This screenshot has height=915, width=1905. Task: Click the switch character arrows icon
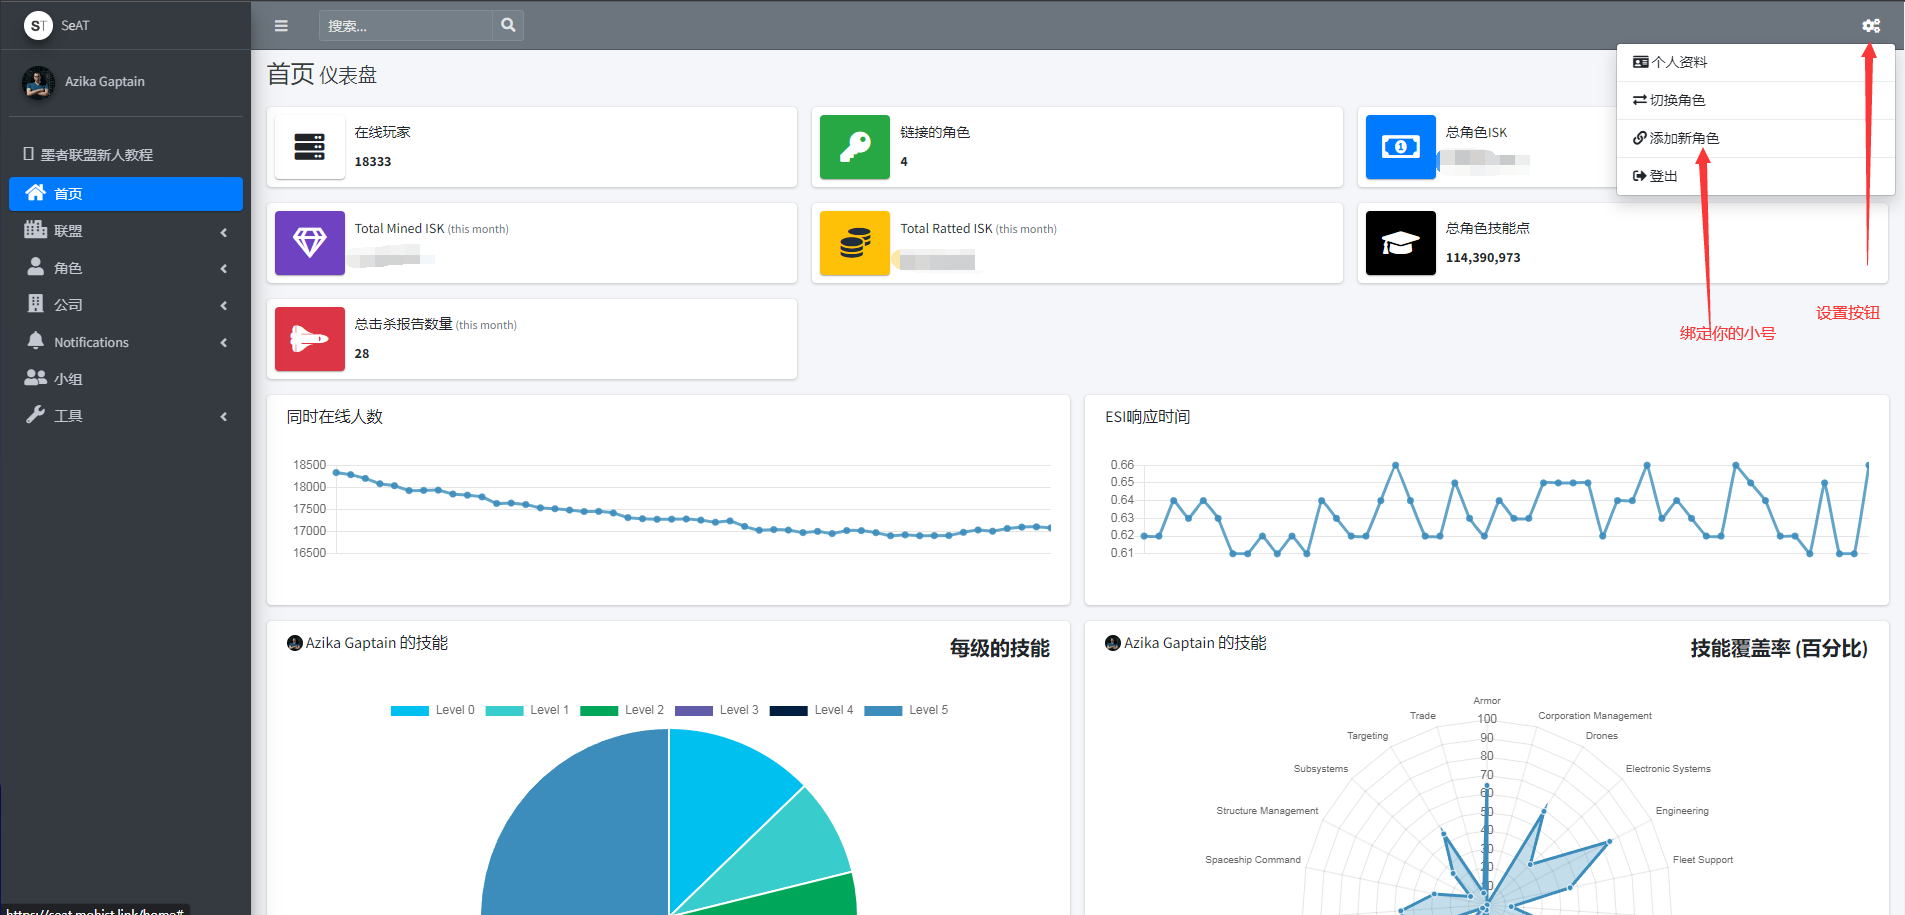coord(1640,100)
